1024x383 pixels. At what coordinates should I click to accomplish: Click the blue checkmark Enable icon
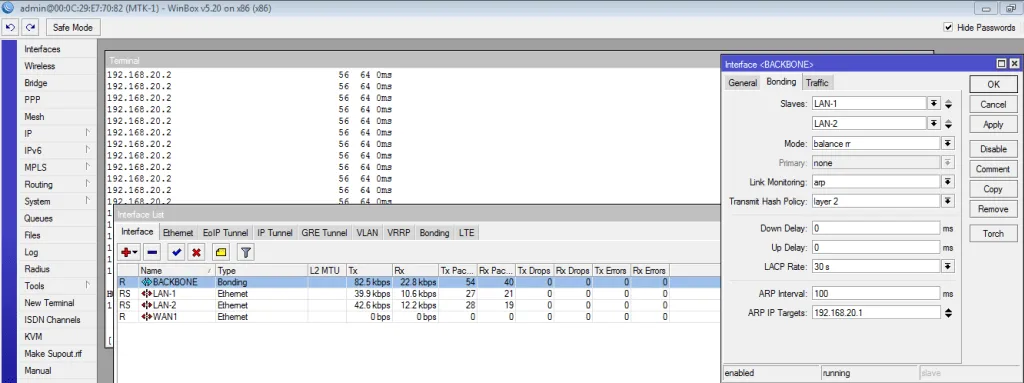(176, 252)
